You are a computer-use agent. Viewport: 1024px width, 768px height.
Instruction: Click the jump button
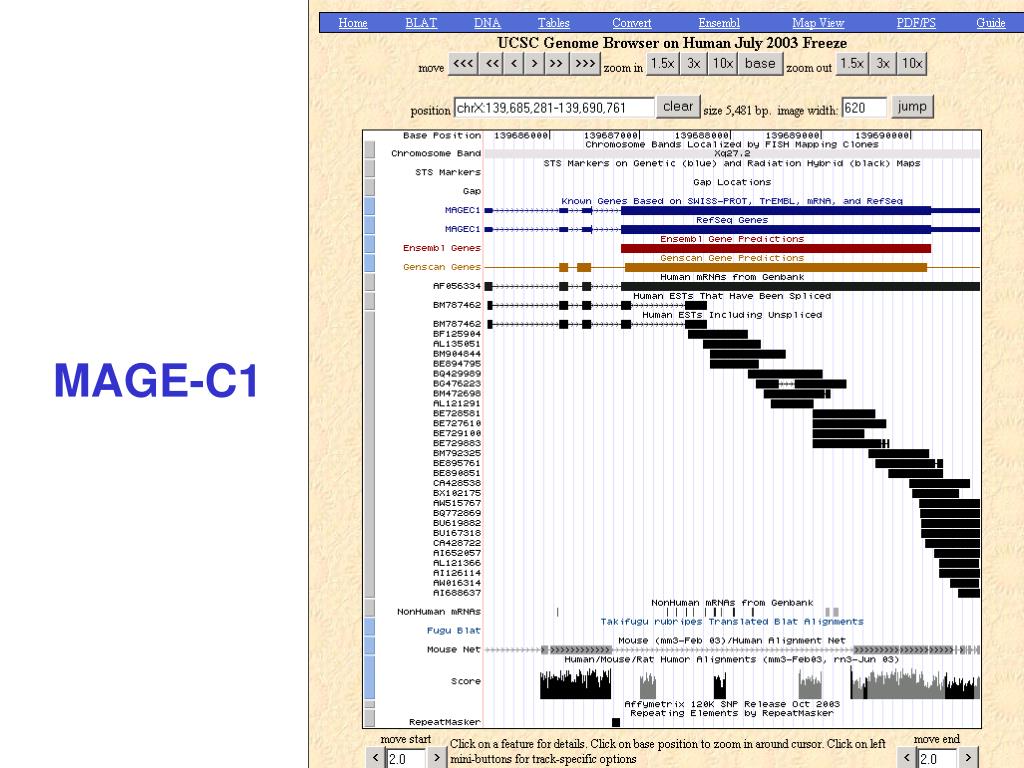(x=912, y=106)
